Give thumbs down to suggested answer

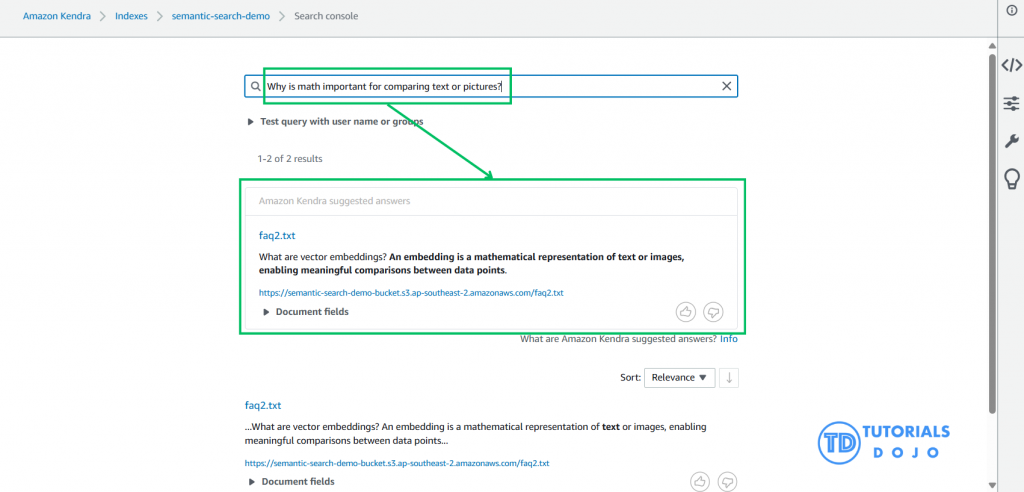coord(713,312)
